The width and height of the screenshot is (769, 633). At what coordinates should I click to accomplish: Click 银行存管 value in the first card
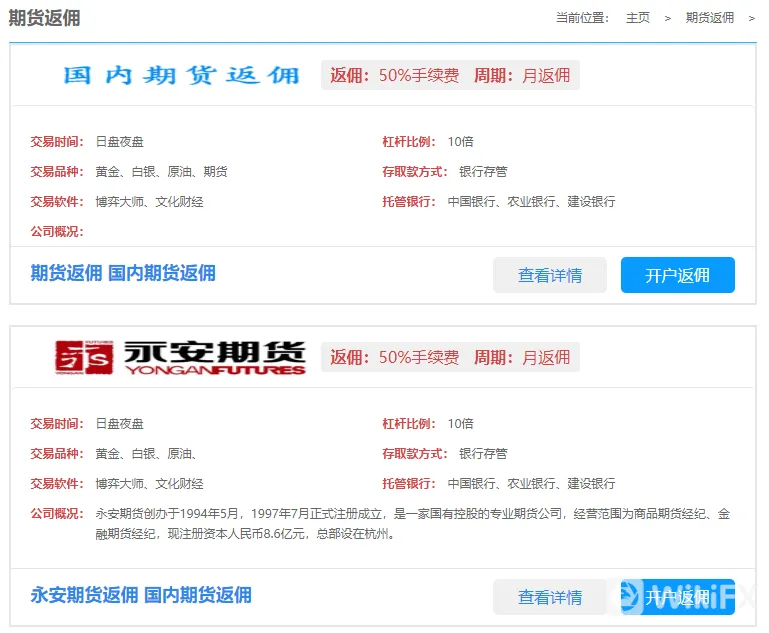483,172
